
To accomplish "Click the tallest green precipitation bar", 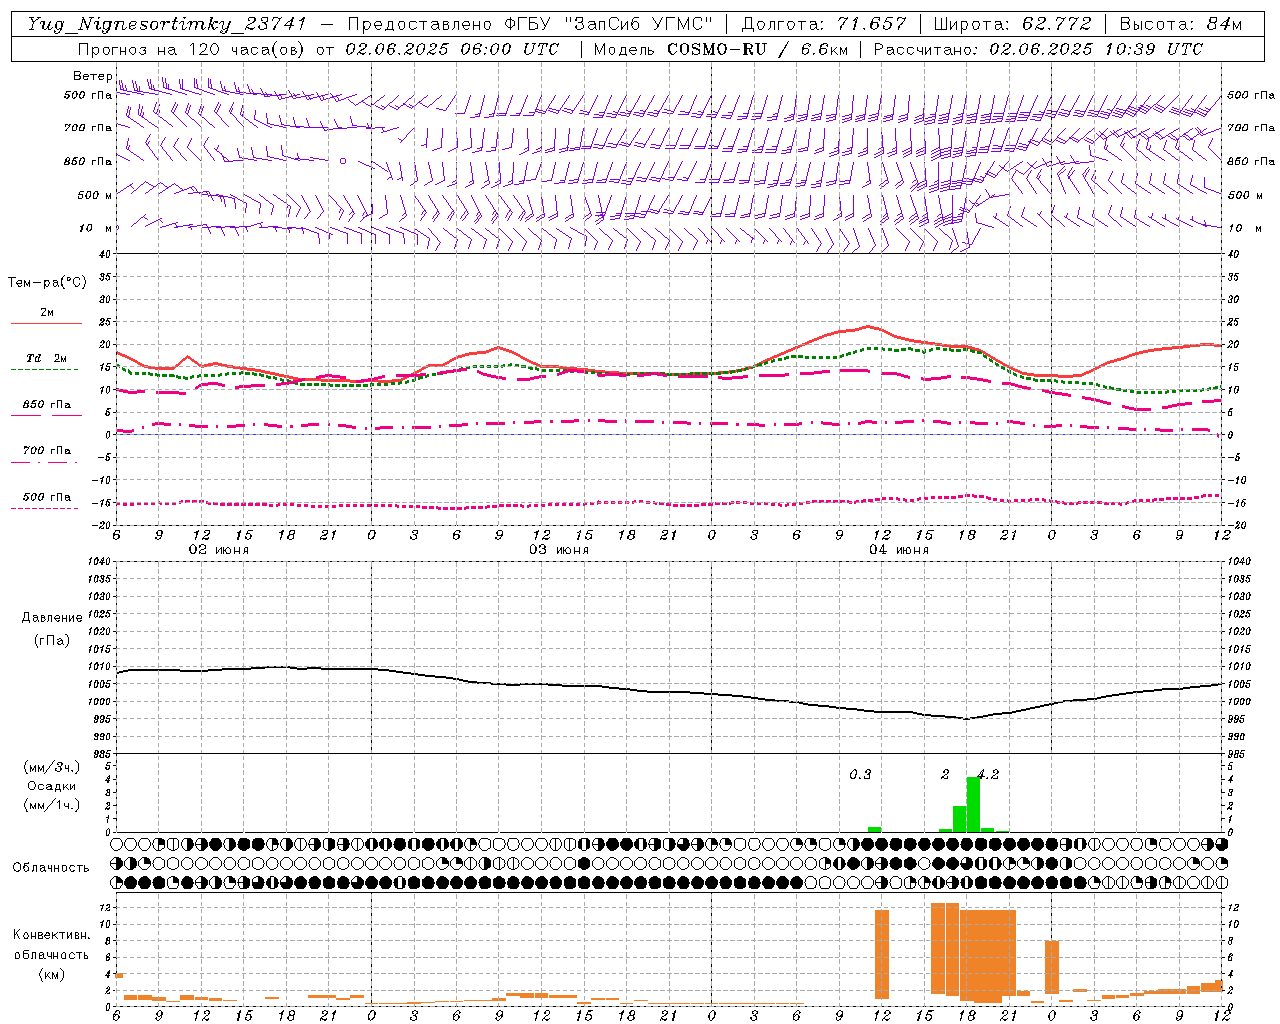I will [x=973, y=804].
